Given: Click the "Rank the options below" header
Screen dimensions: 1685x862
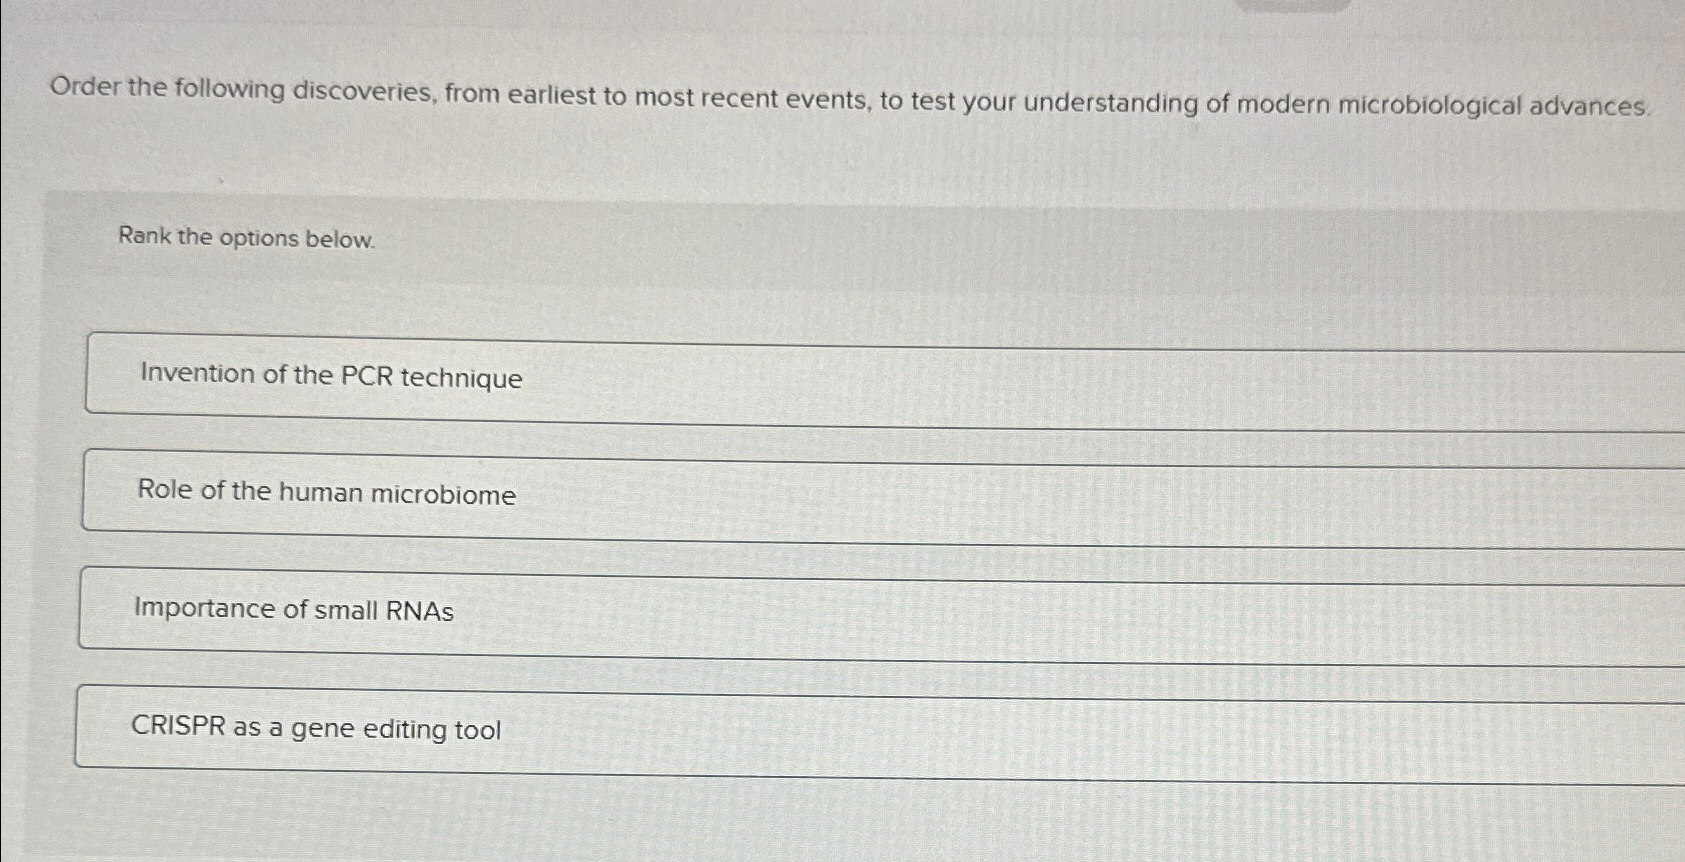Looking at the screenshot, I should [x=246, y=236].
